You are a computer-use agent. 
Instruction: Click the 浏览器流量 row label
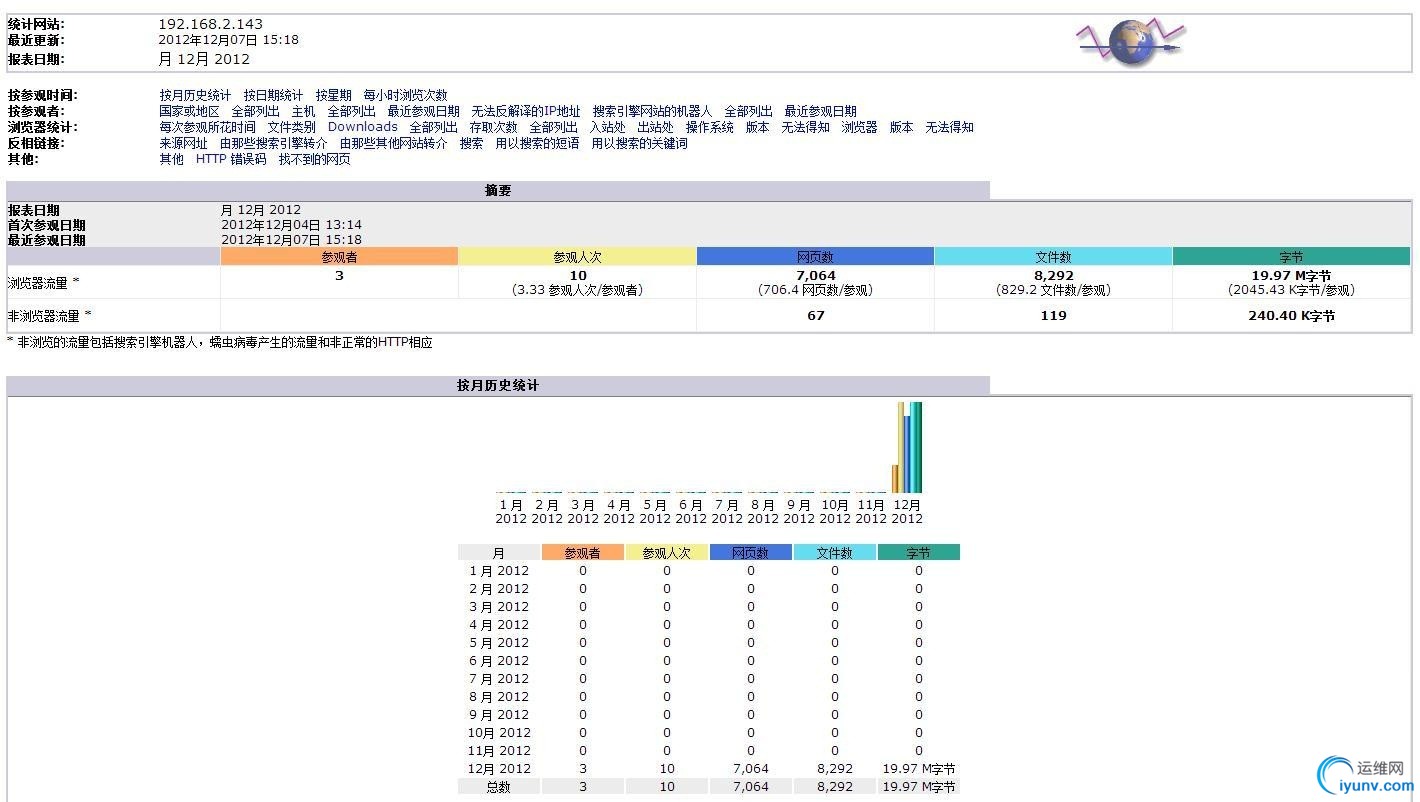[43, 283]
